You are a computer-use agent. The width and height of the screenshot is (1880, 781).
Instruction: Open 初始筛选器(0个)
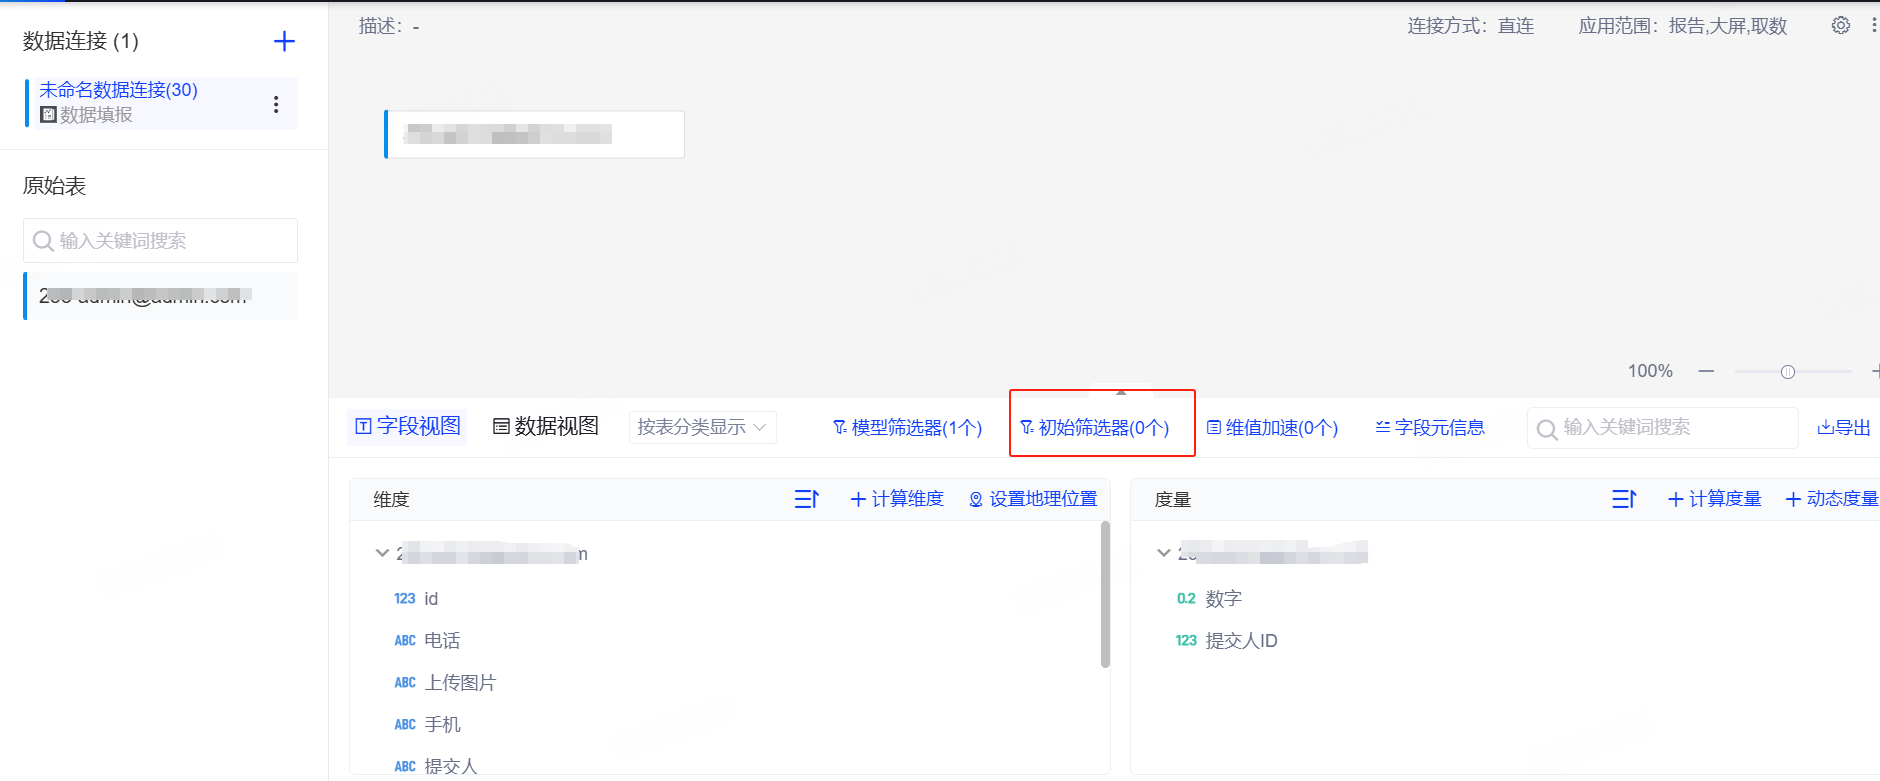click(1095, 428)
